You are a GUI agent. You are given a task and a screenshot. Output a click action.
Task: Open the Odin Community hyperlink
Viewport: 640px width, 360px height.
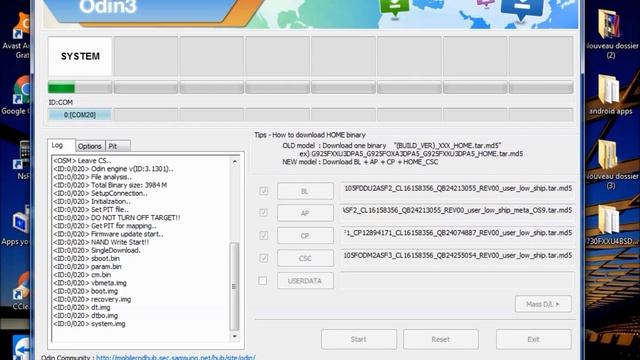176,357
